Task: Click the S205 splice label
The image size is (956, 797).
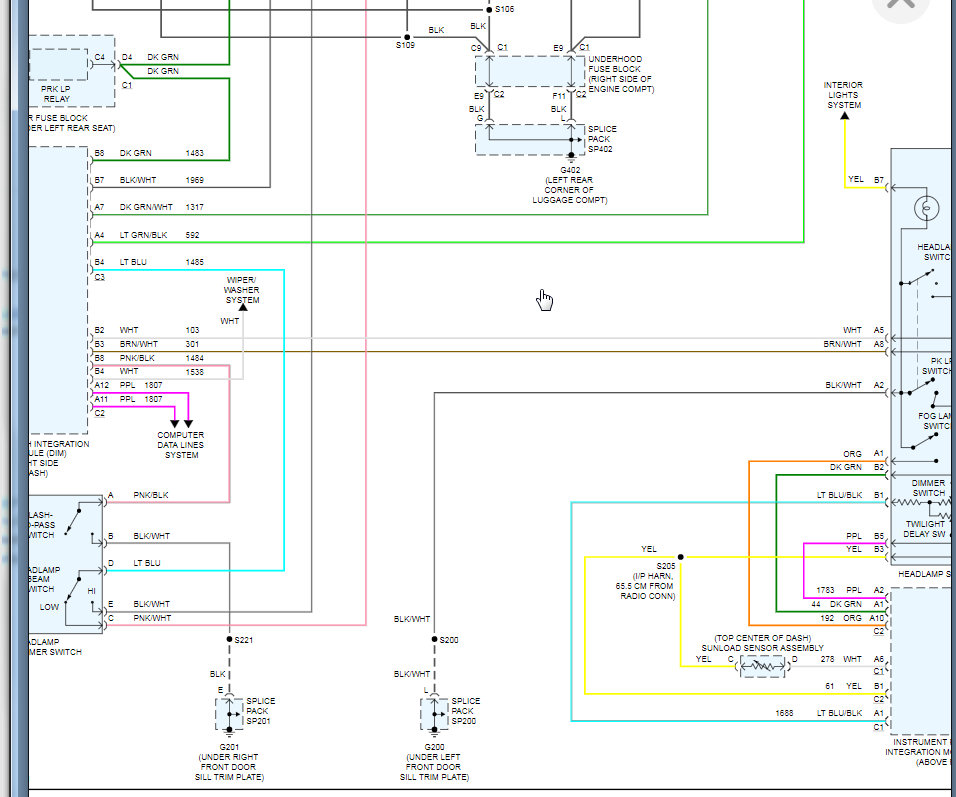Action: tap(666, 566)
